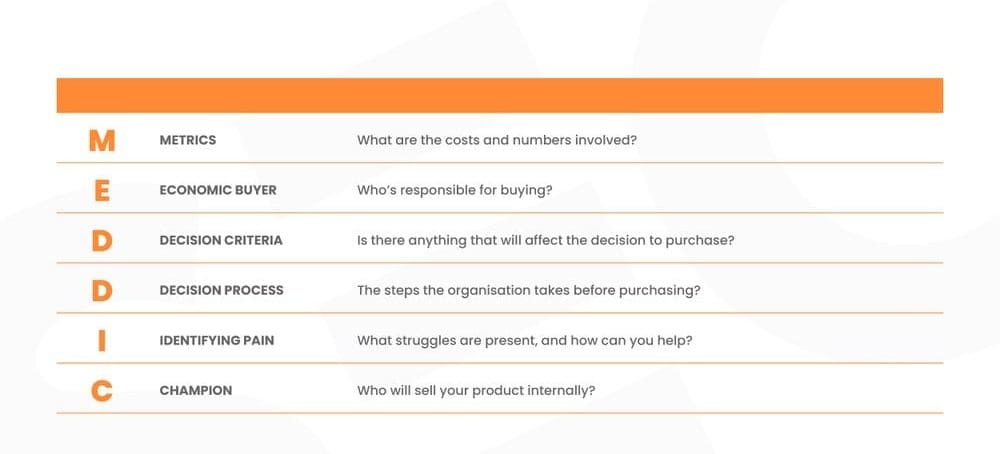Select "Who's responsible for buying?" text

point(454,190)
